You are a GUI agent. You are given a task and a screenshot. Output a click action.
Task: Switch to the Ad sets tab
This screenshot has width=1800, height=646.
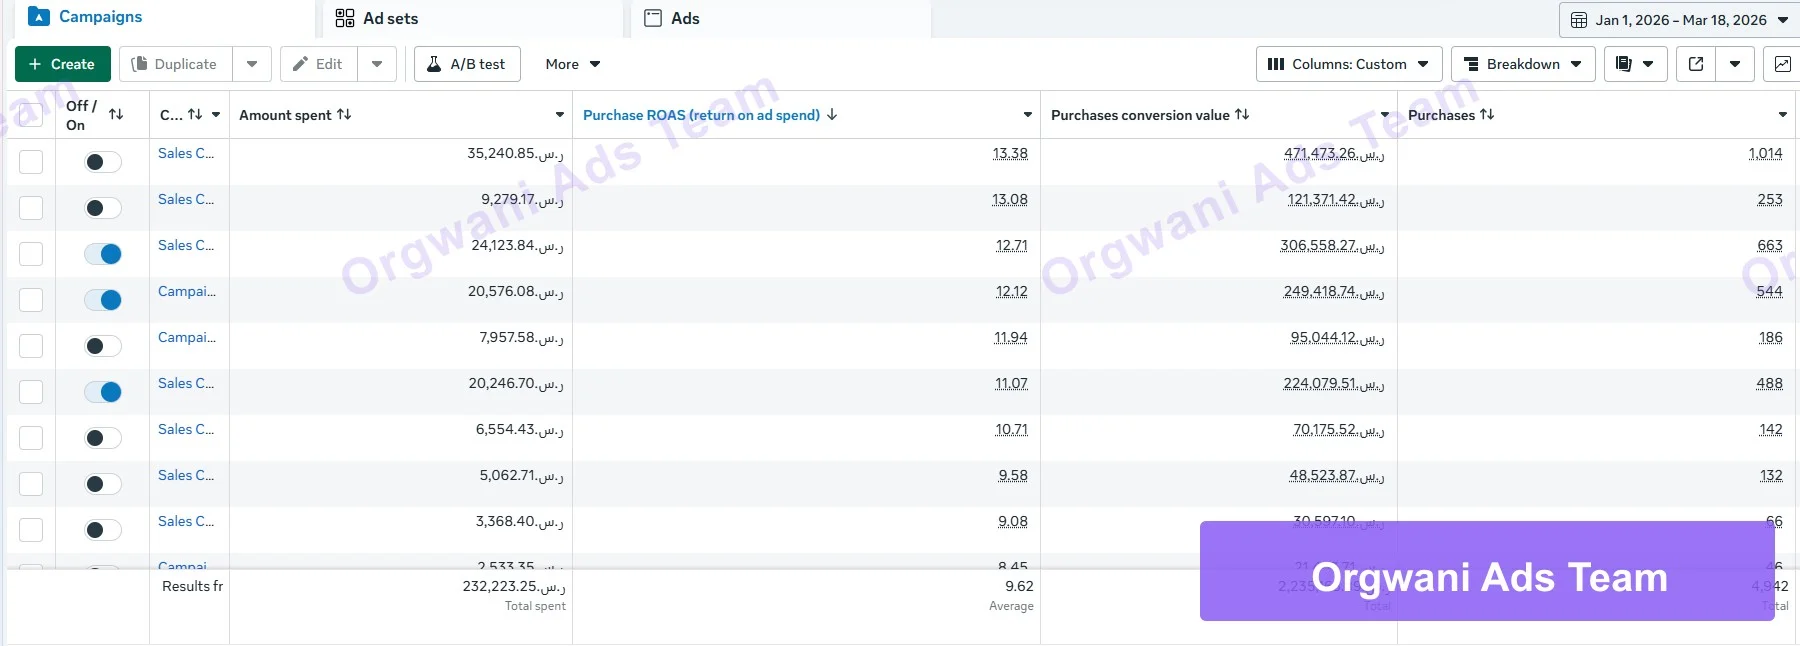point(390,18)
